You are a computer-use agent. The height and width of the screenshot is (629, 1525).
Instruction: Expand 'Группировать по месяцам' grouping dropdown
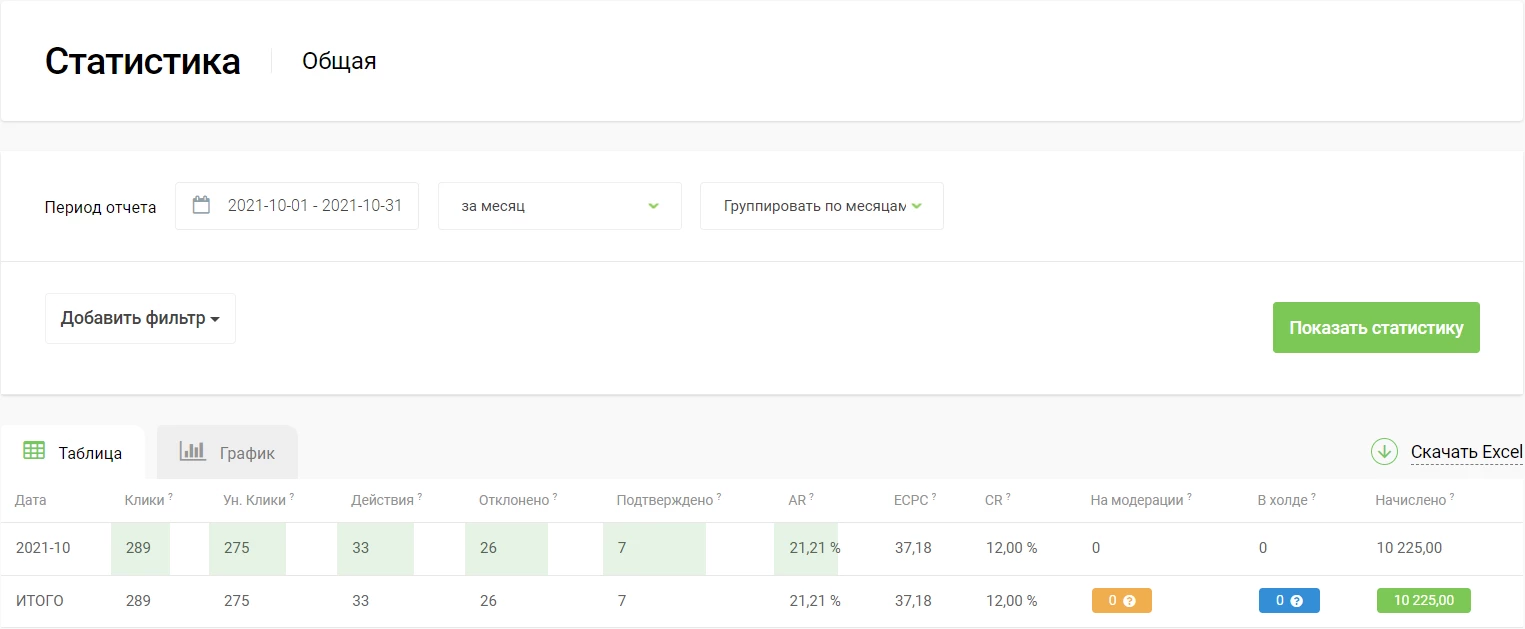tap(822, 206)
